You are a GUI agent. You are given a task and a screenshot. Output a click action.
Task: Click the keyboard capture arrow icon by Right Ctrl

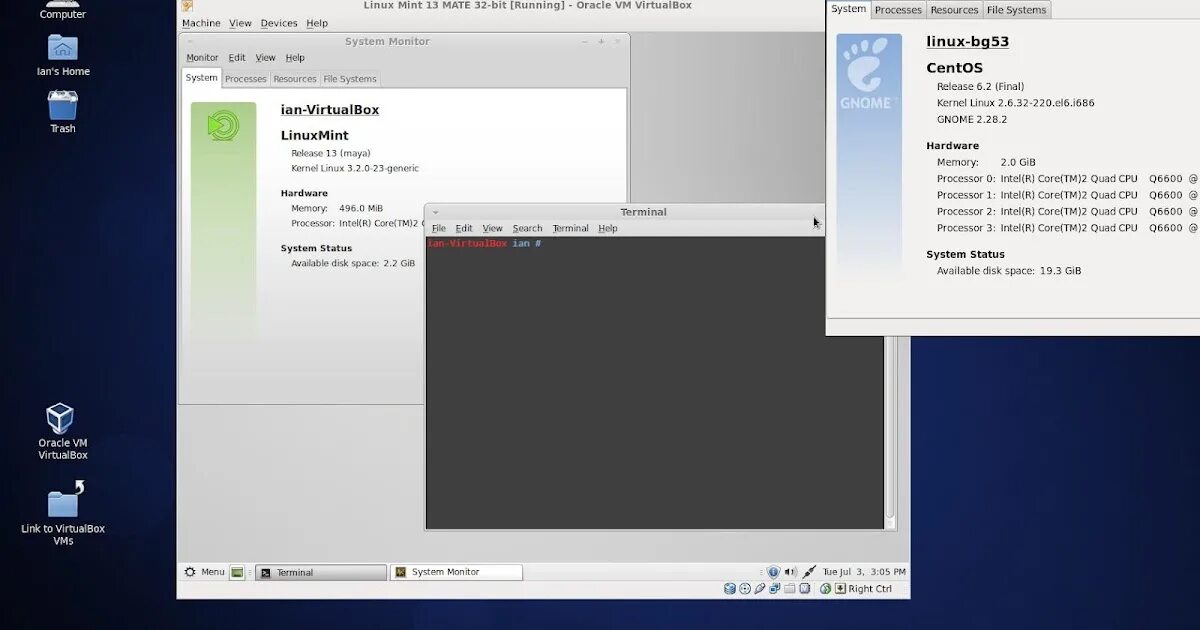(840, 589)
